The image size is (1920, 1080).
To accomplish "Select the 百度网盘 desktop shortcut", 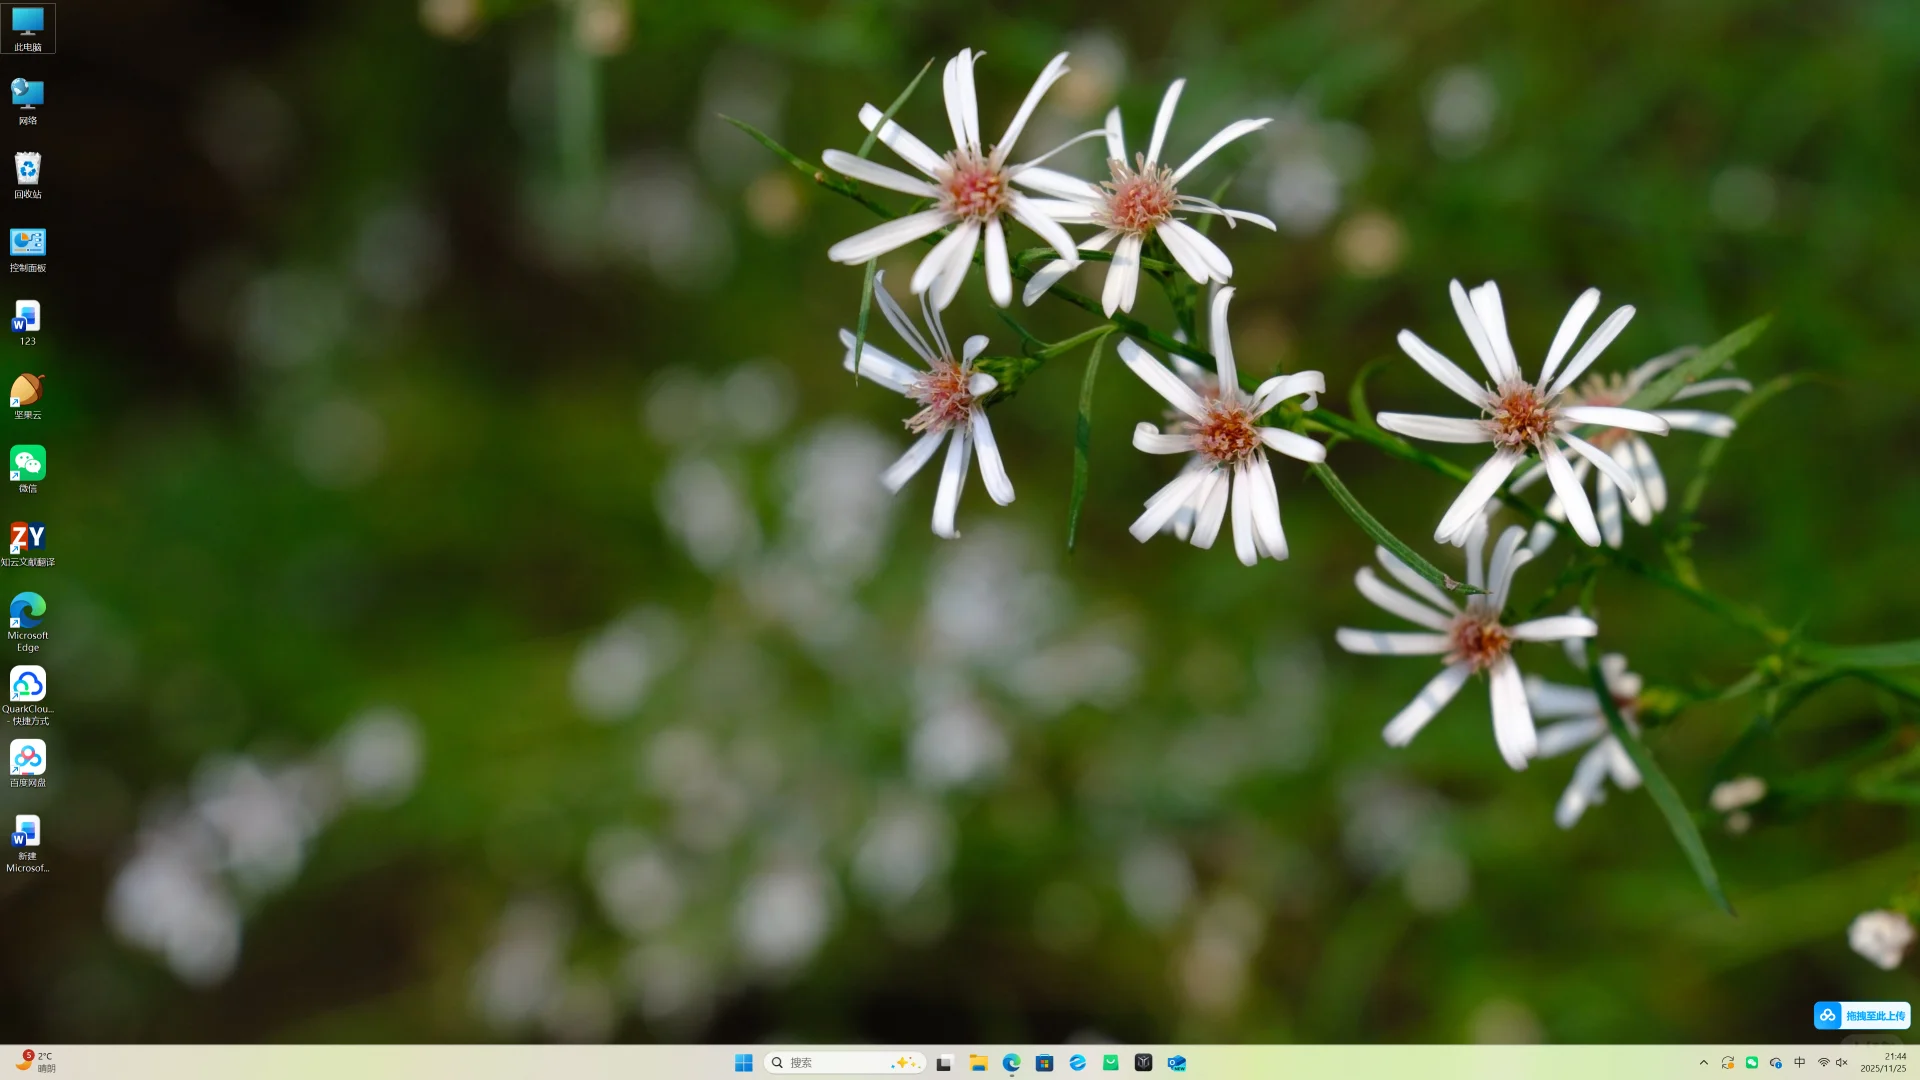I will point(27,763).
